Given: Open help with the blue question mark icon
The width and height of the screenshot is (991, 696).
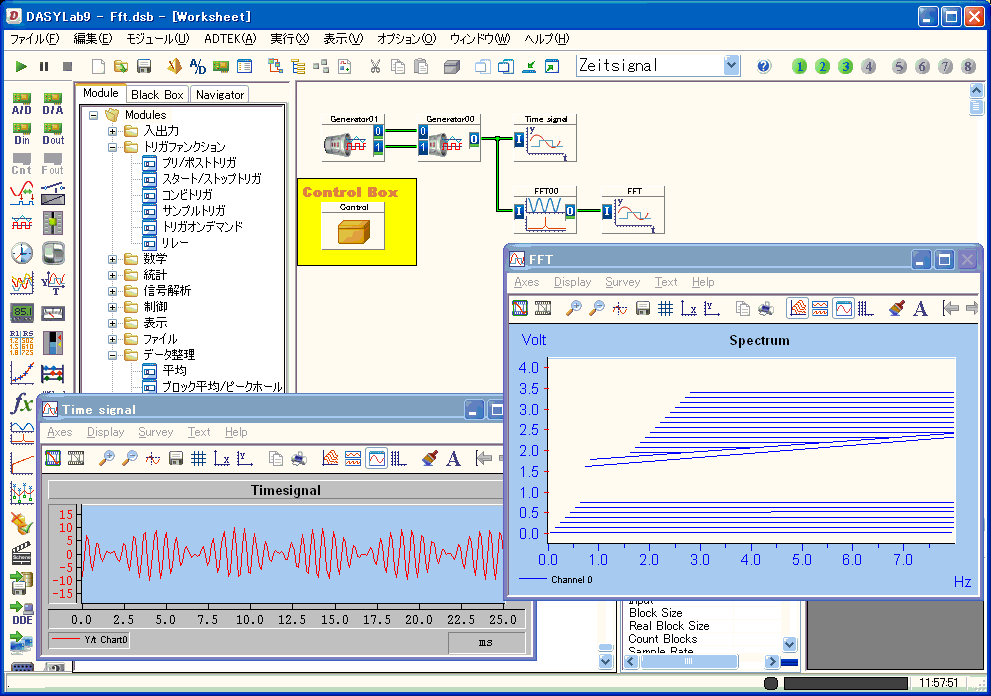Looking at the screenshot, I should pos(763,66).
